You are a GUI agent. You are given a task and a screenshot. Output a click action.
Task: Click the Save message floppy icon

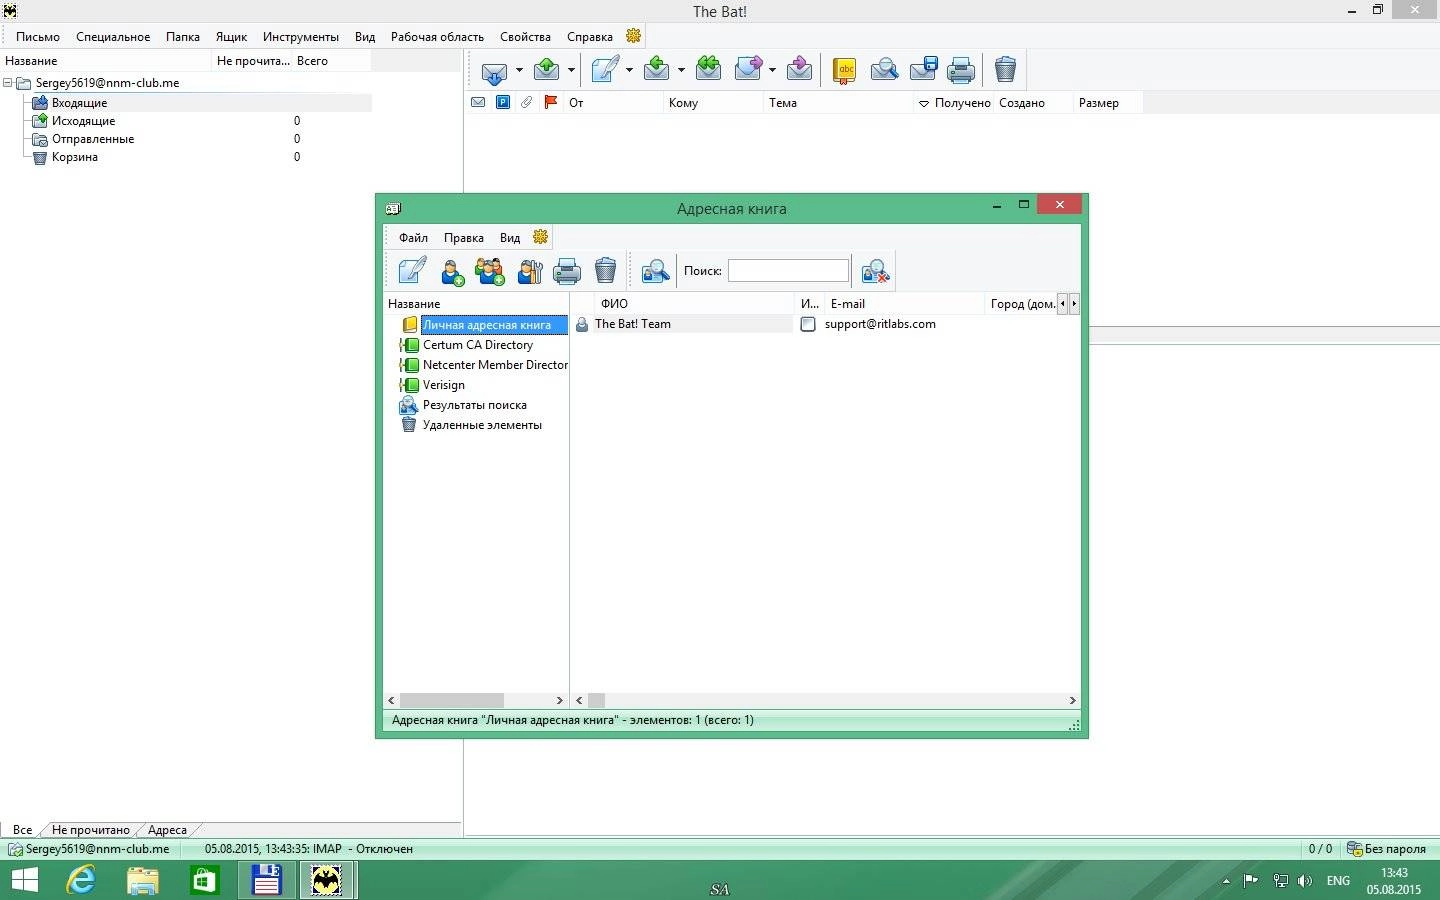click(923, 69)
